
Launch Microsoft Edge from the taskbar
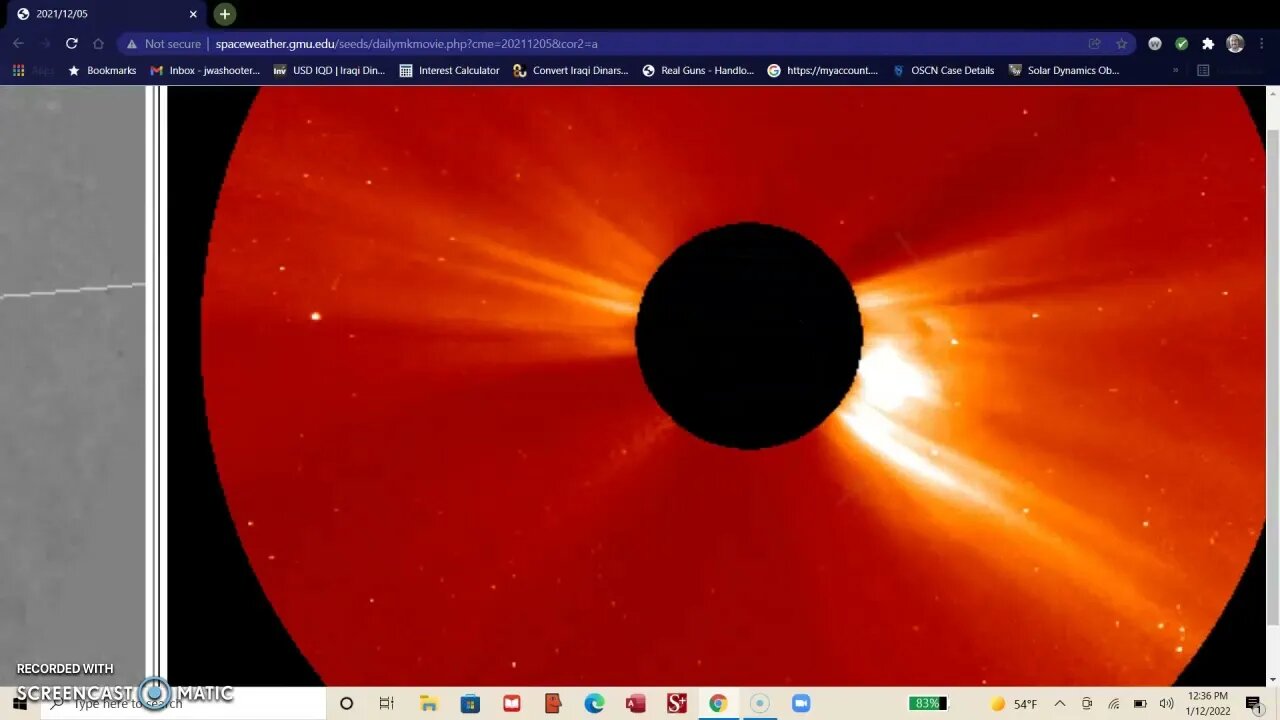click(594, 704)
